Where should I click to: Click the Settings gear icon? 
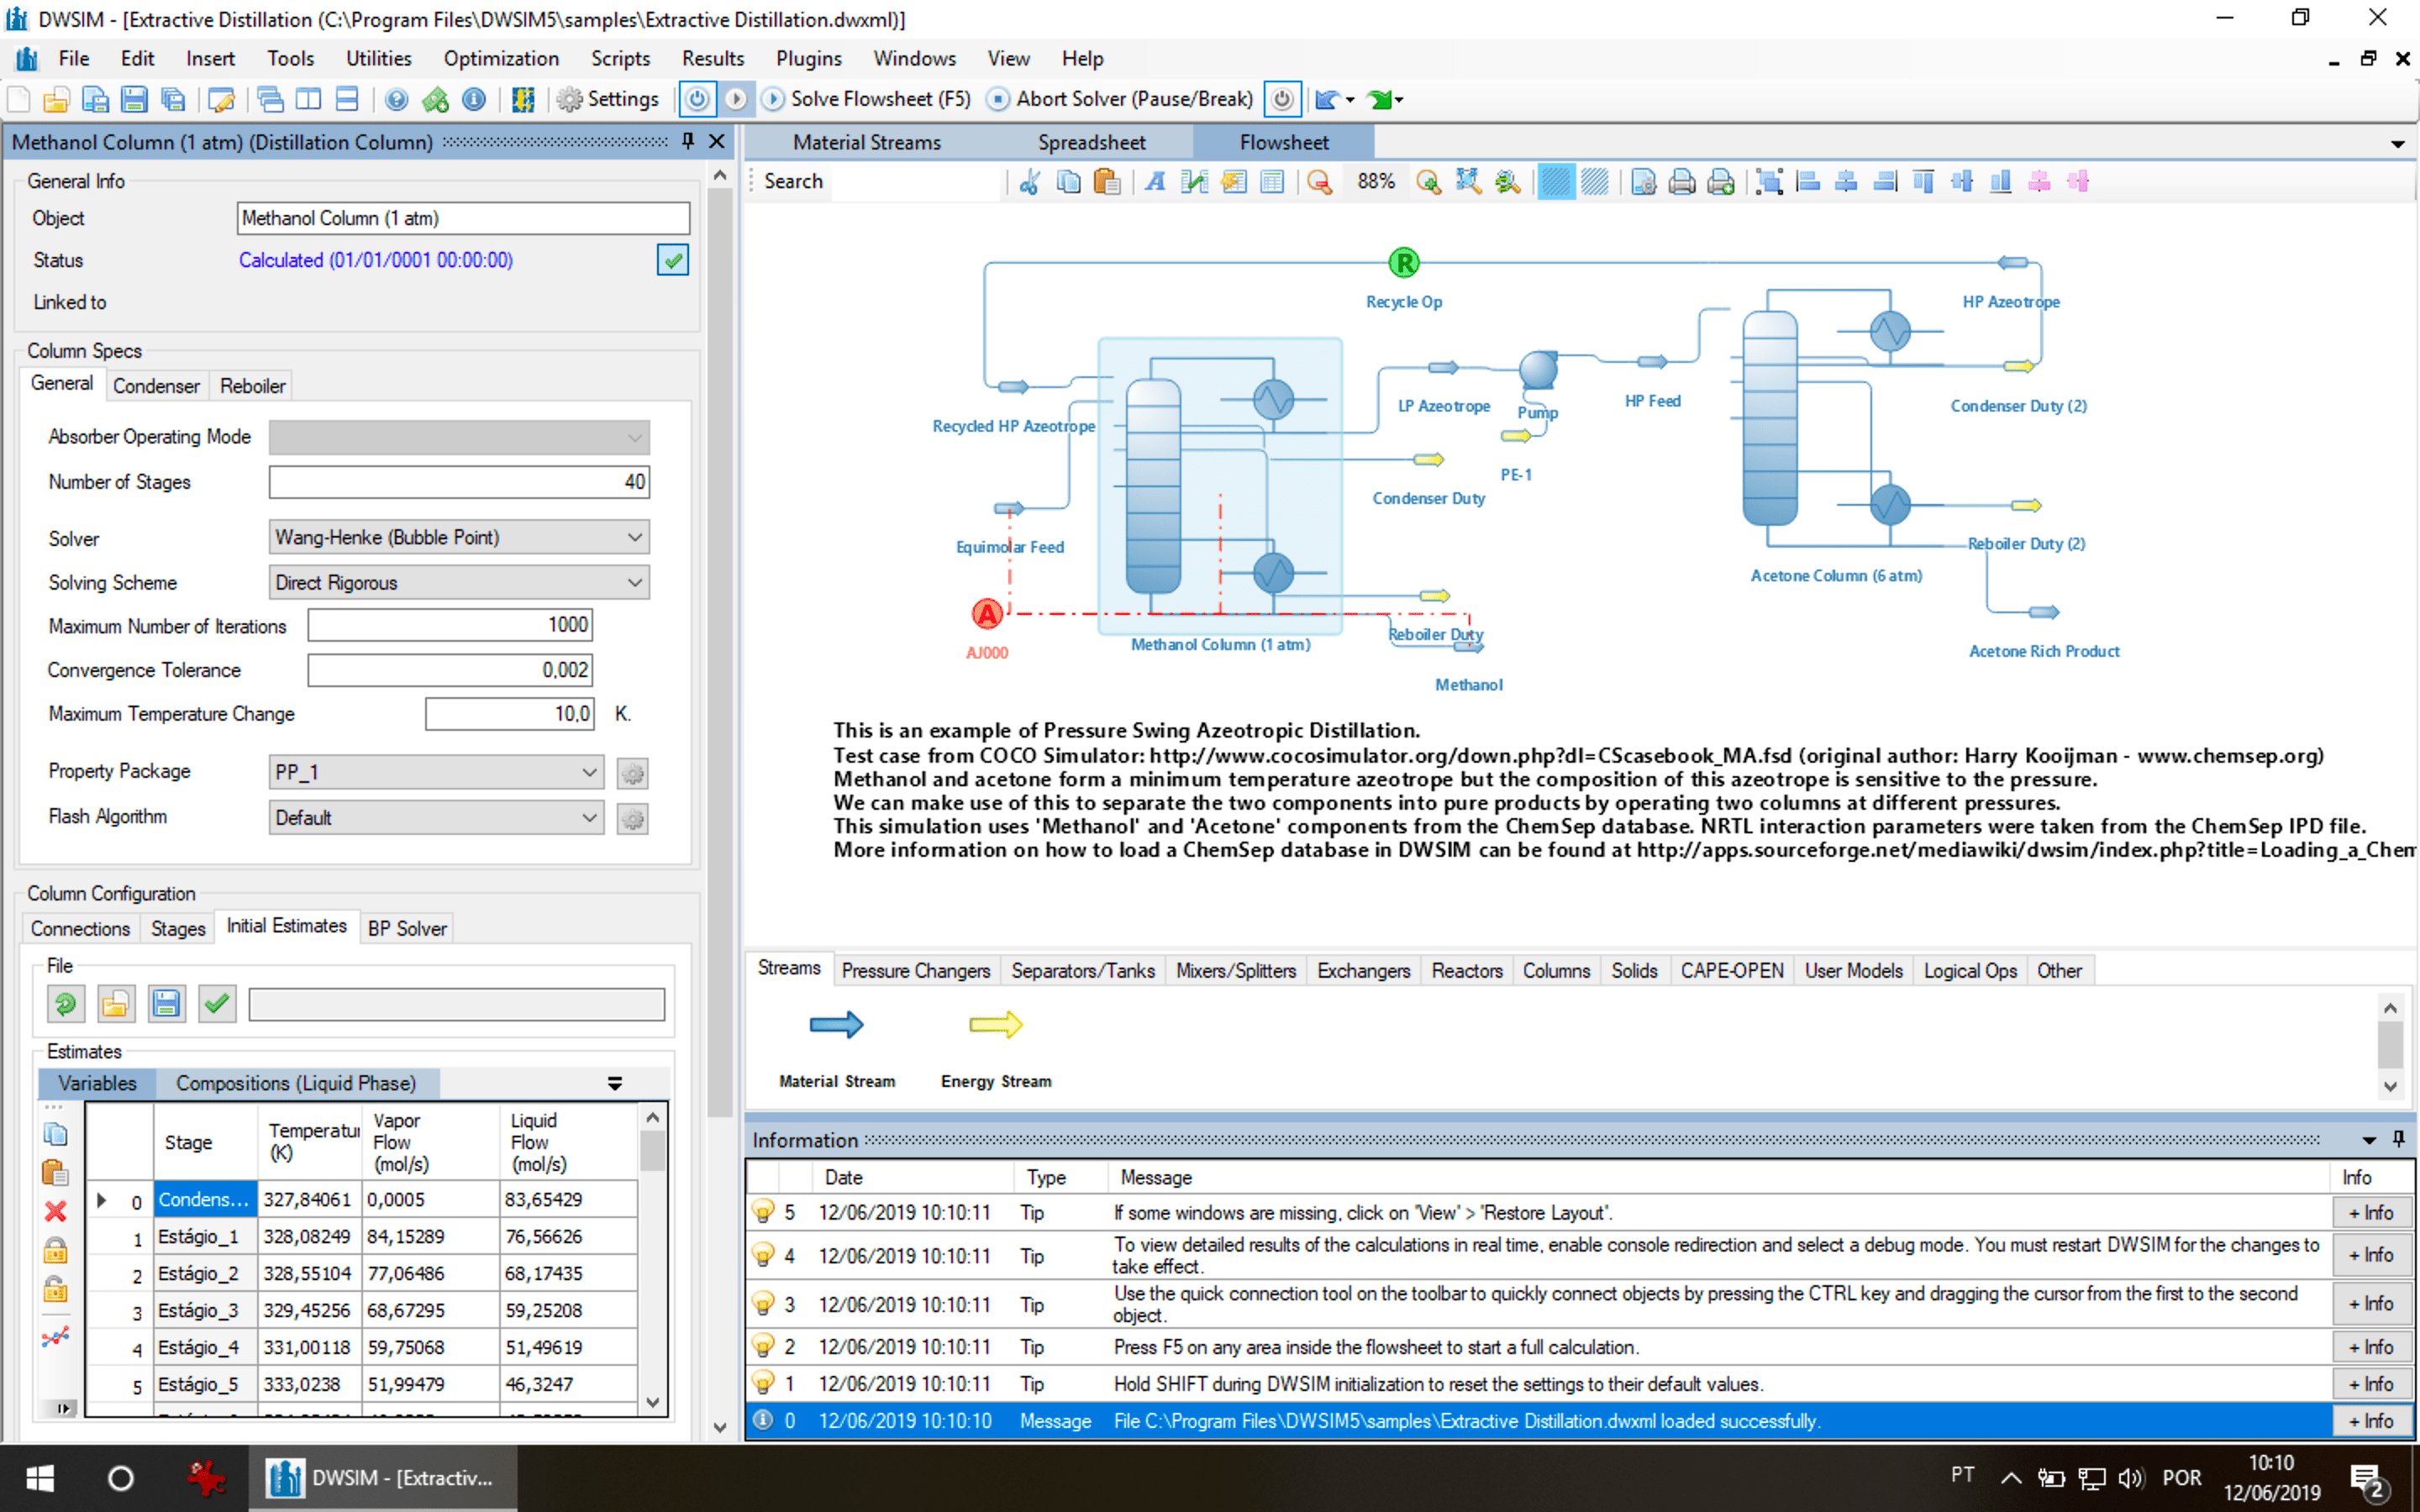coord(570,99)
